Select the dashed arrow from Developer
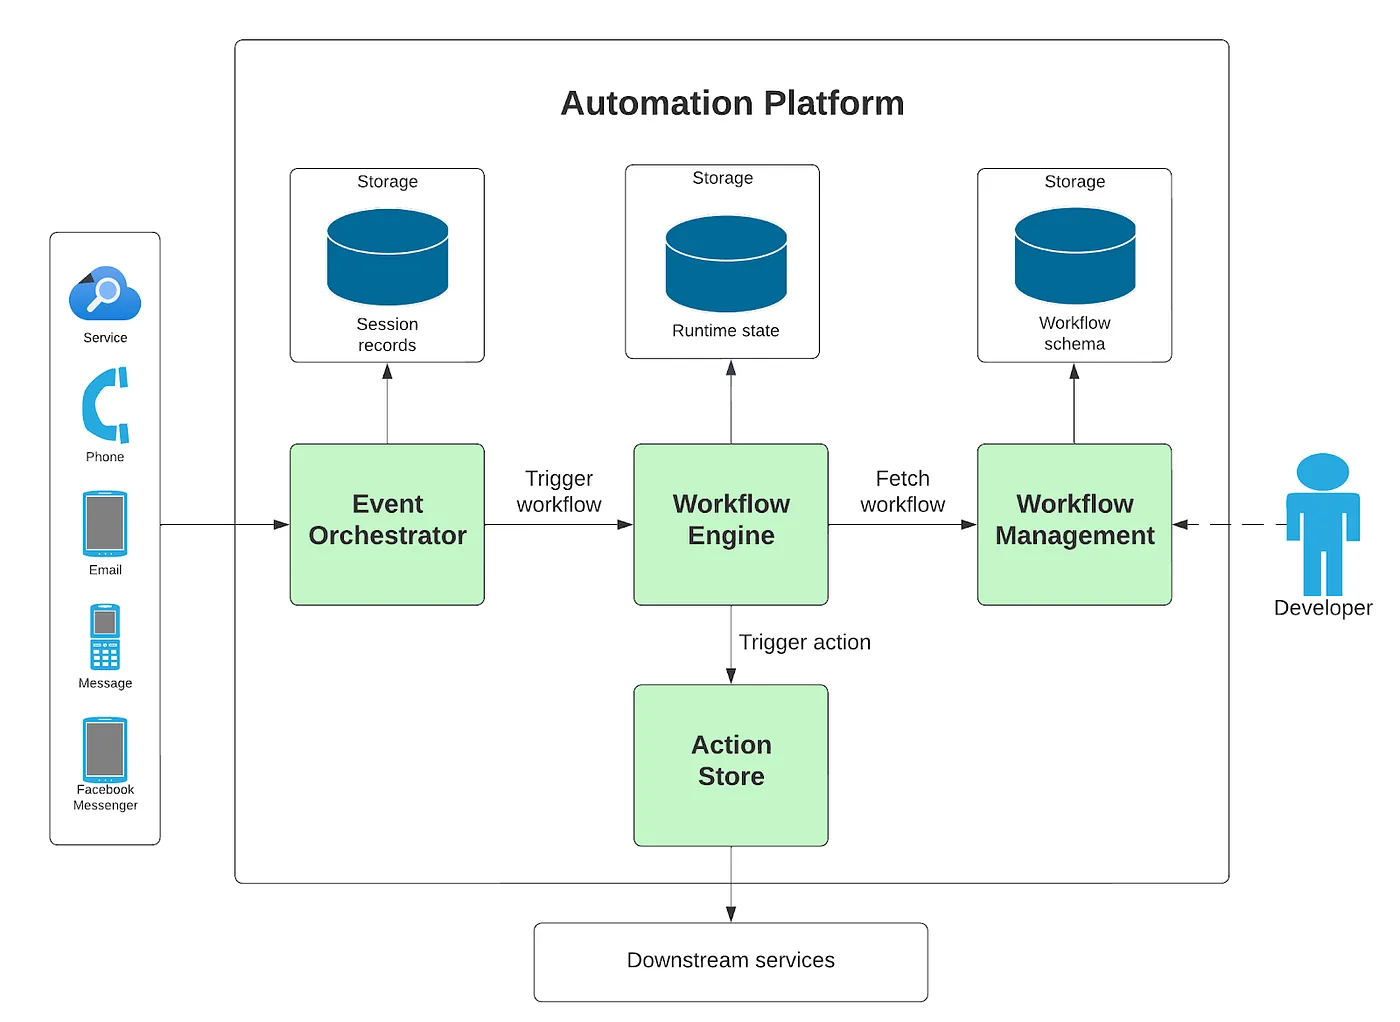This screenshot has height=1022, width=1400. click(1230, 524)
